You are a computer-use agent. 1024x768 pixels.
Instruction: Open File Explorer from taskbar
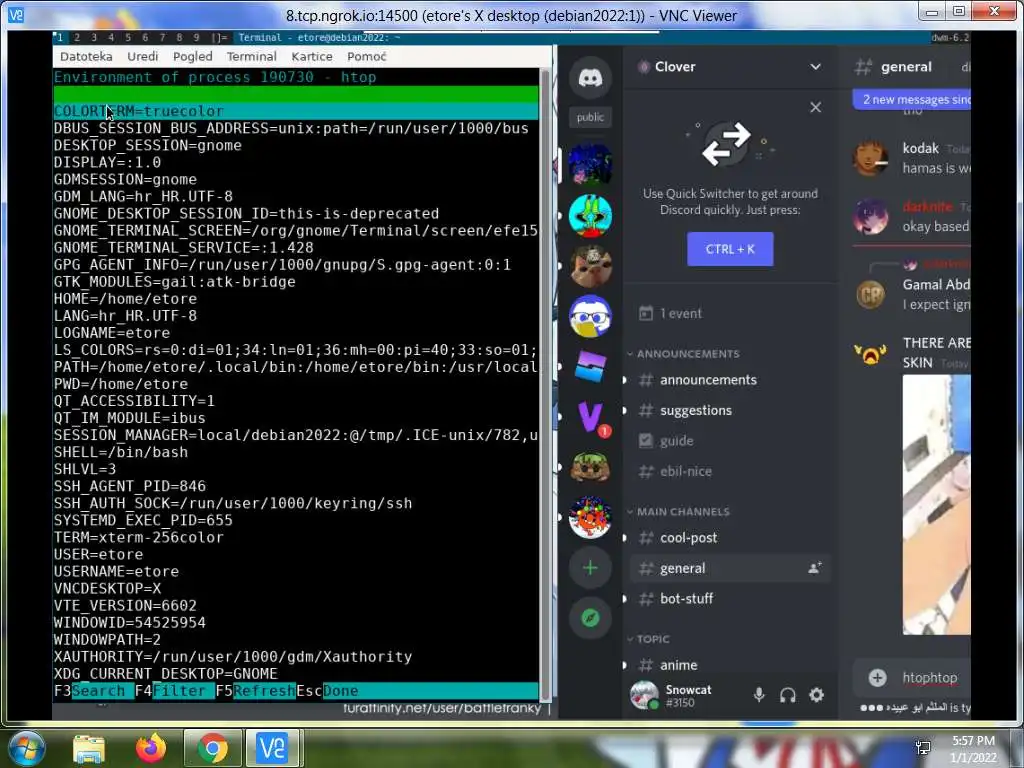[x=89, y=748]
